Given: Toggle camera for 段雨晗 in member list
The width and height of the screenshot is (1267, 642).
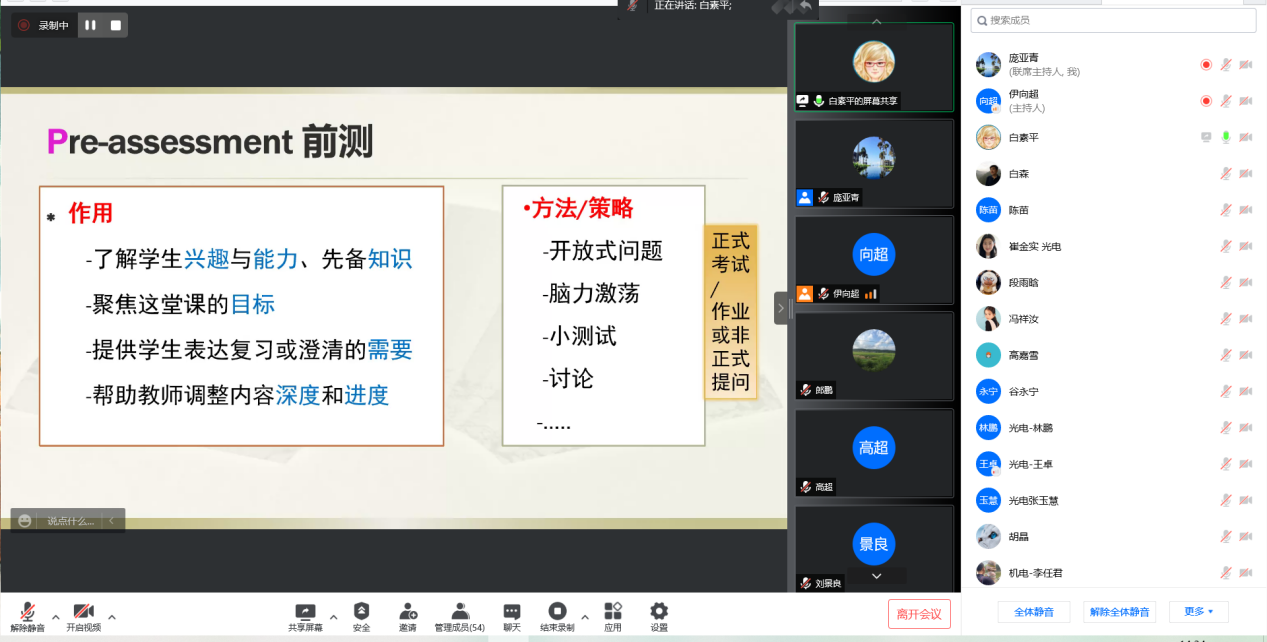Looking at the screenshot, I should [1246, 283].
